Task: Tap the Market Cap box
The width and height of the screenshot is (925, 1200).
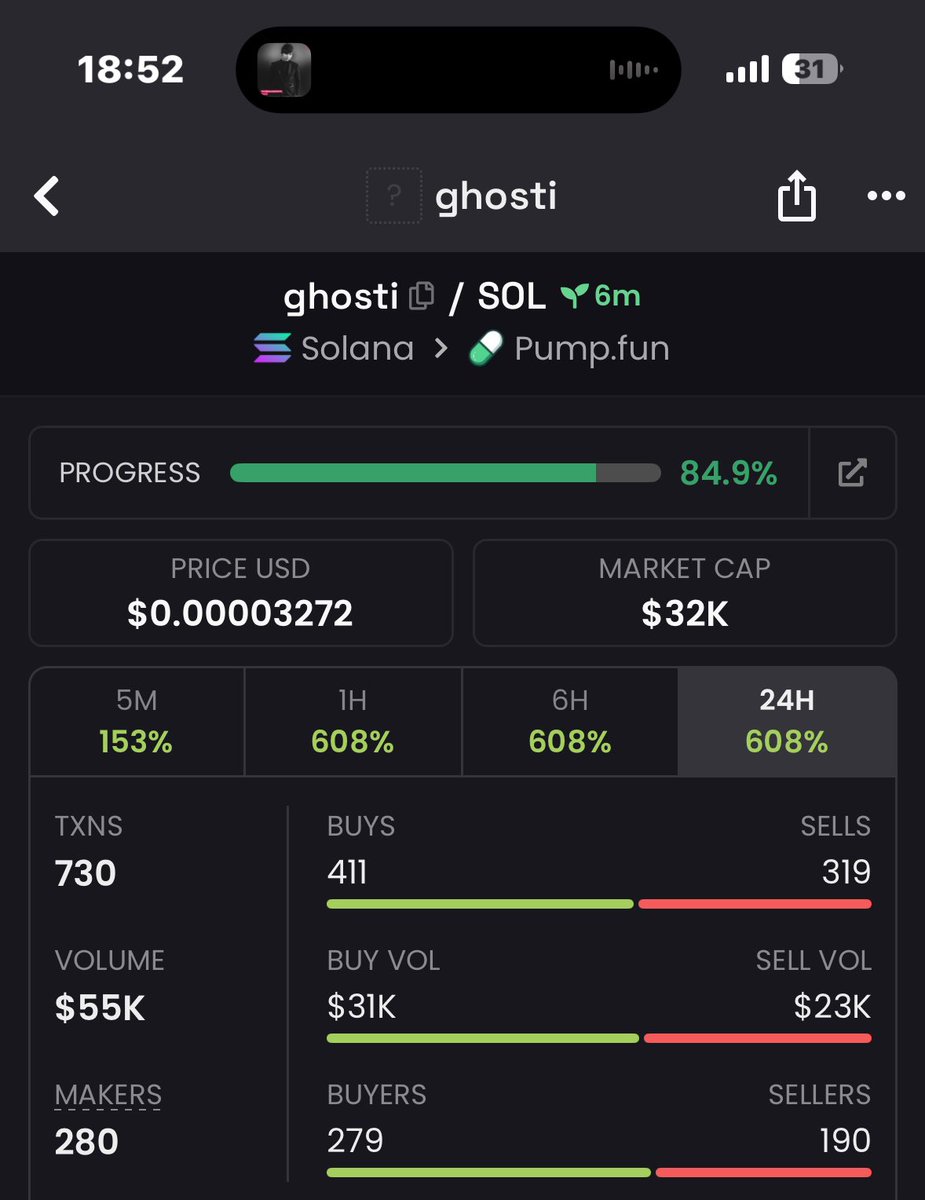Action: click(x=685, y=593)
